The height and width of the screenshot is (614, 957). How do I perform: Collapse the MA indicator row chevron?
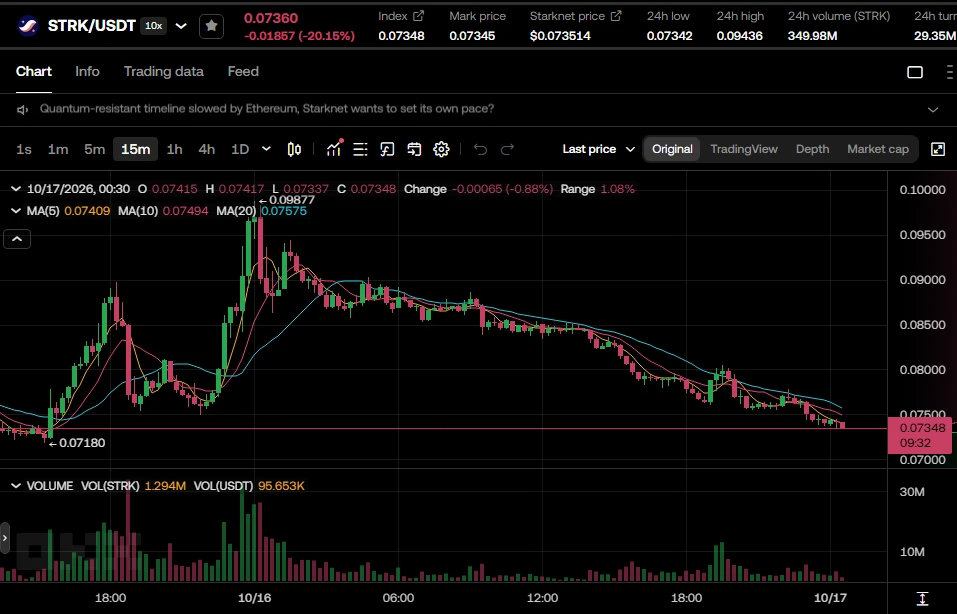16,211
